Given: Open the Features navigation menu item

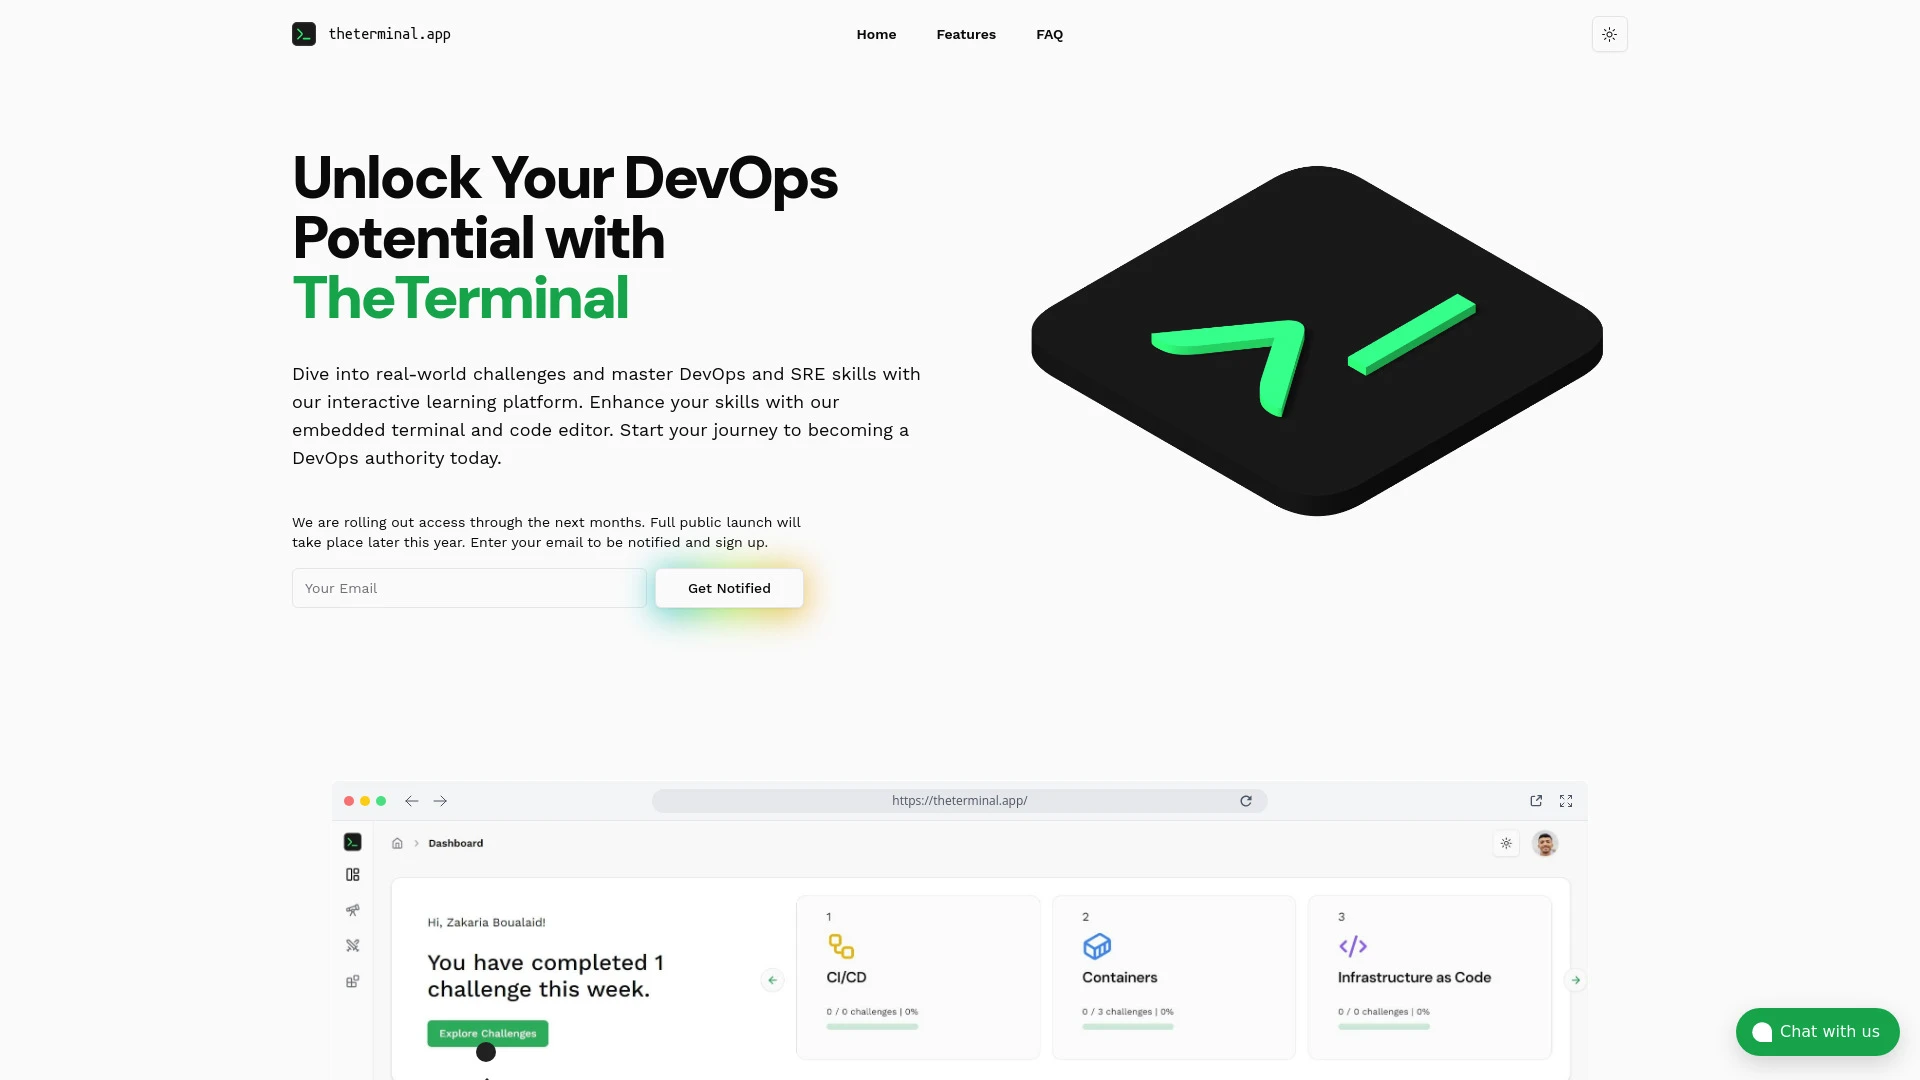Looking at the screenshot, I should [965, 34].
